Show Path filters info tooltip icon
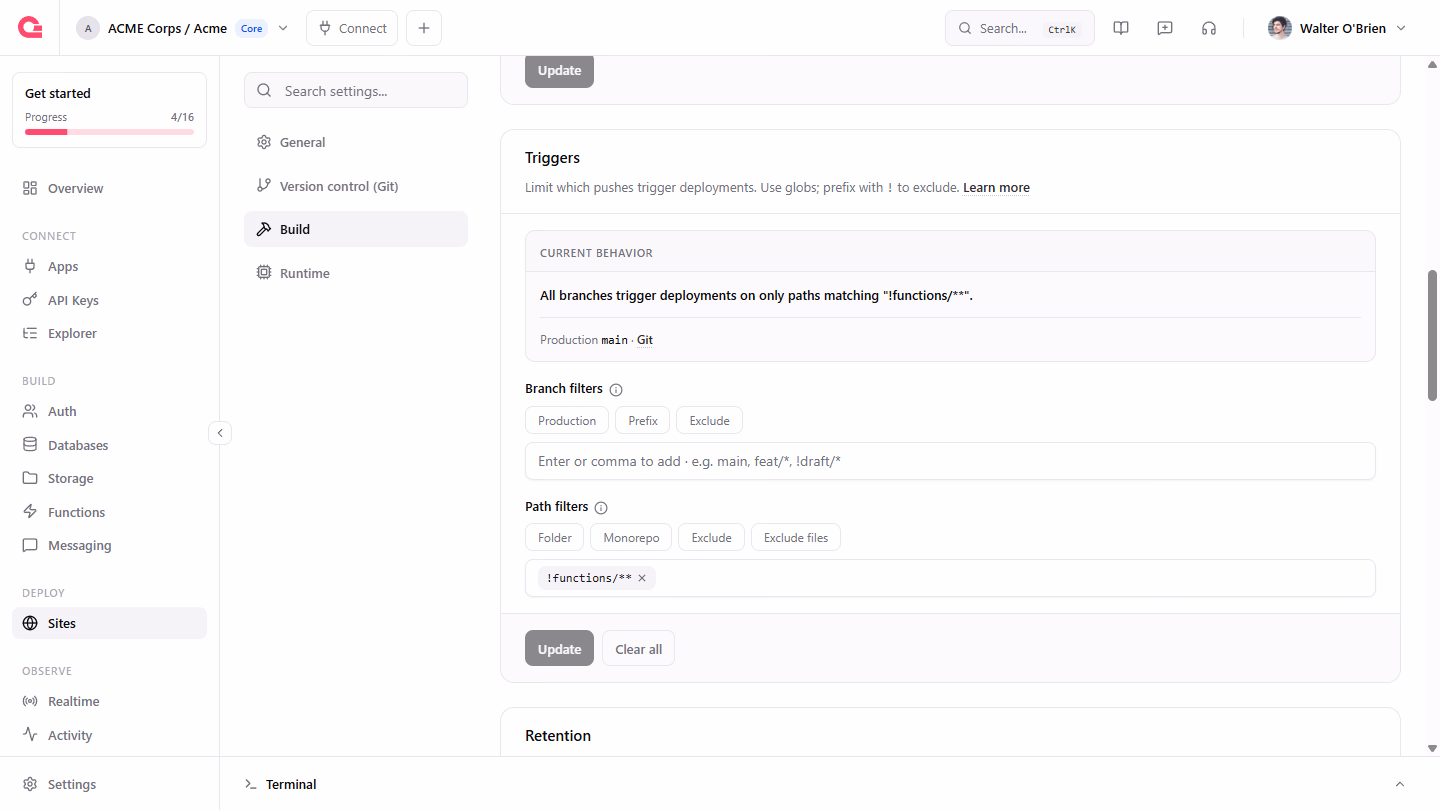 click(601, 507)
